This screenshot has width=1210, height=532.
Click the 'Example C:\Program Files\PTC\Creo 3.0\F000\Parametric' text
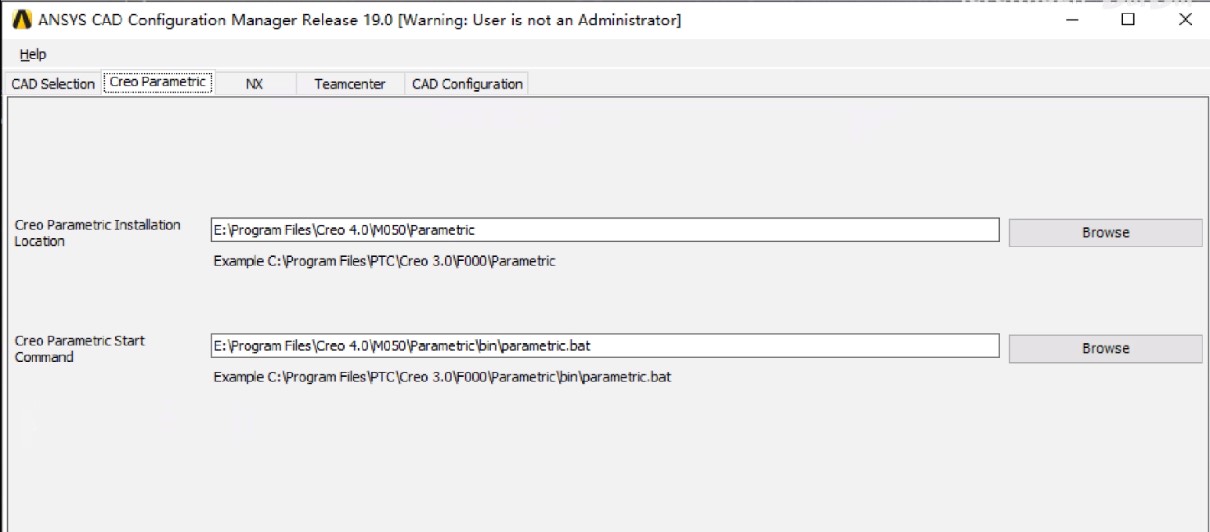point(384,261)
